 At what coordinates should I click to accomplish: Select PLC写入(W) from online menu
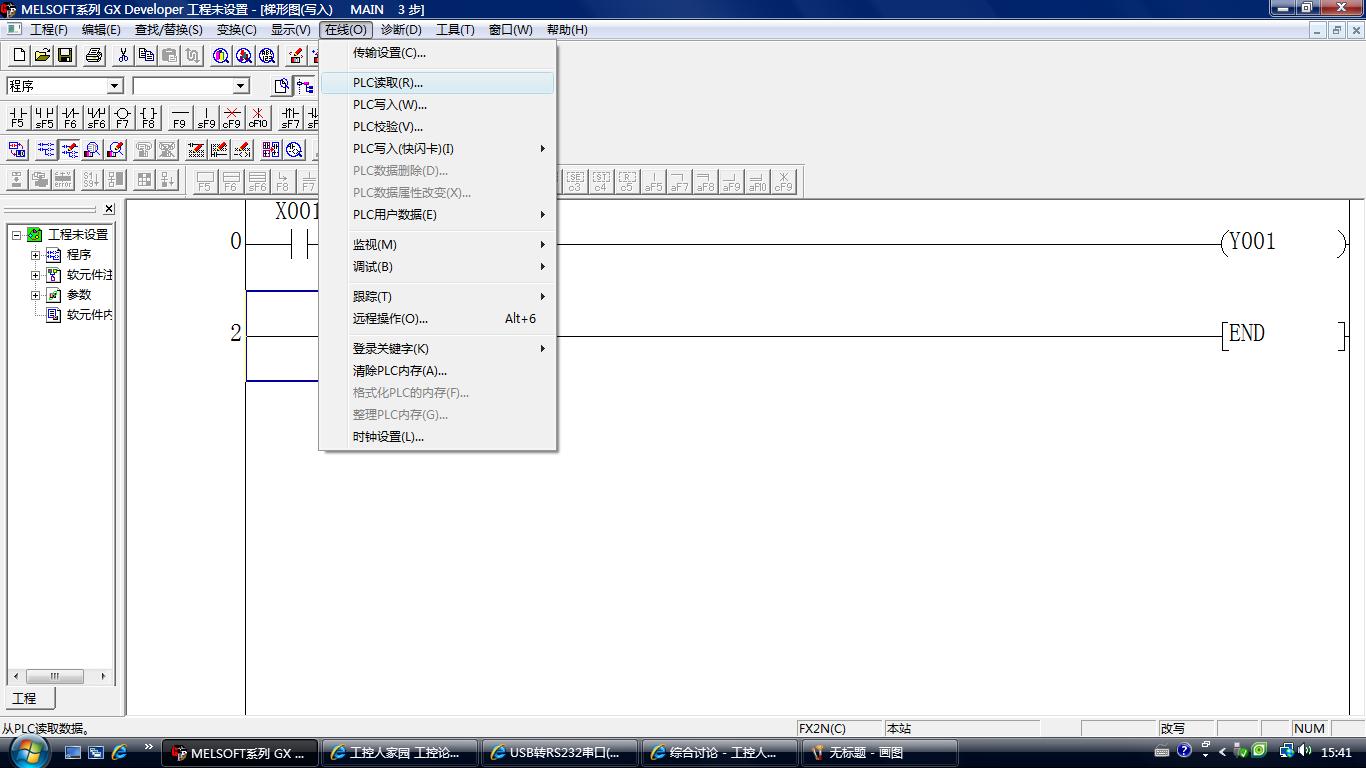(389, 105)
